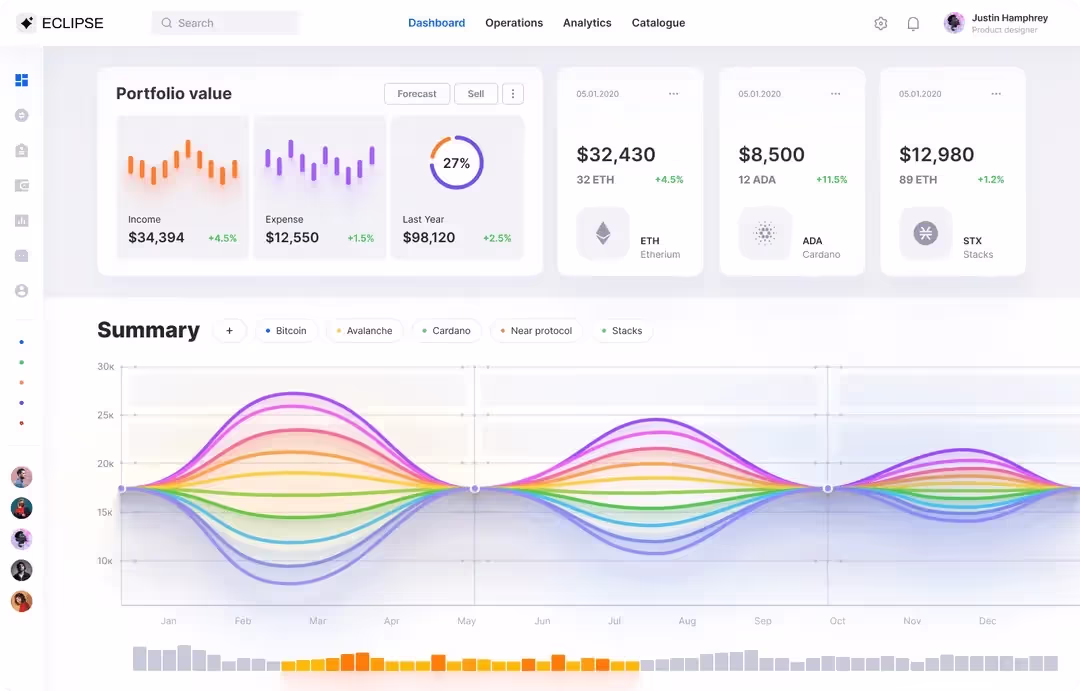Click the Ethereum coin icon

[603, 233]
